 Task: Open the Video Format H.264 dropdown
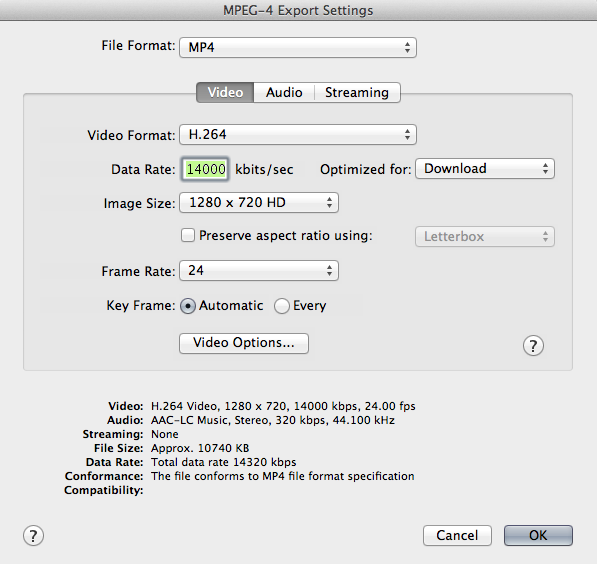click(x=298, y=135)
